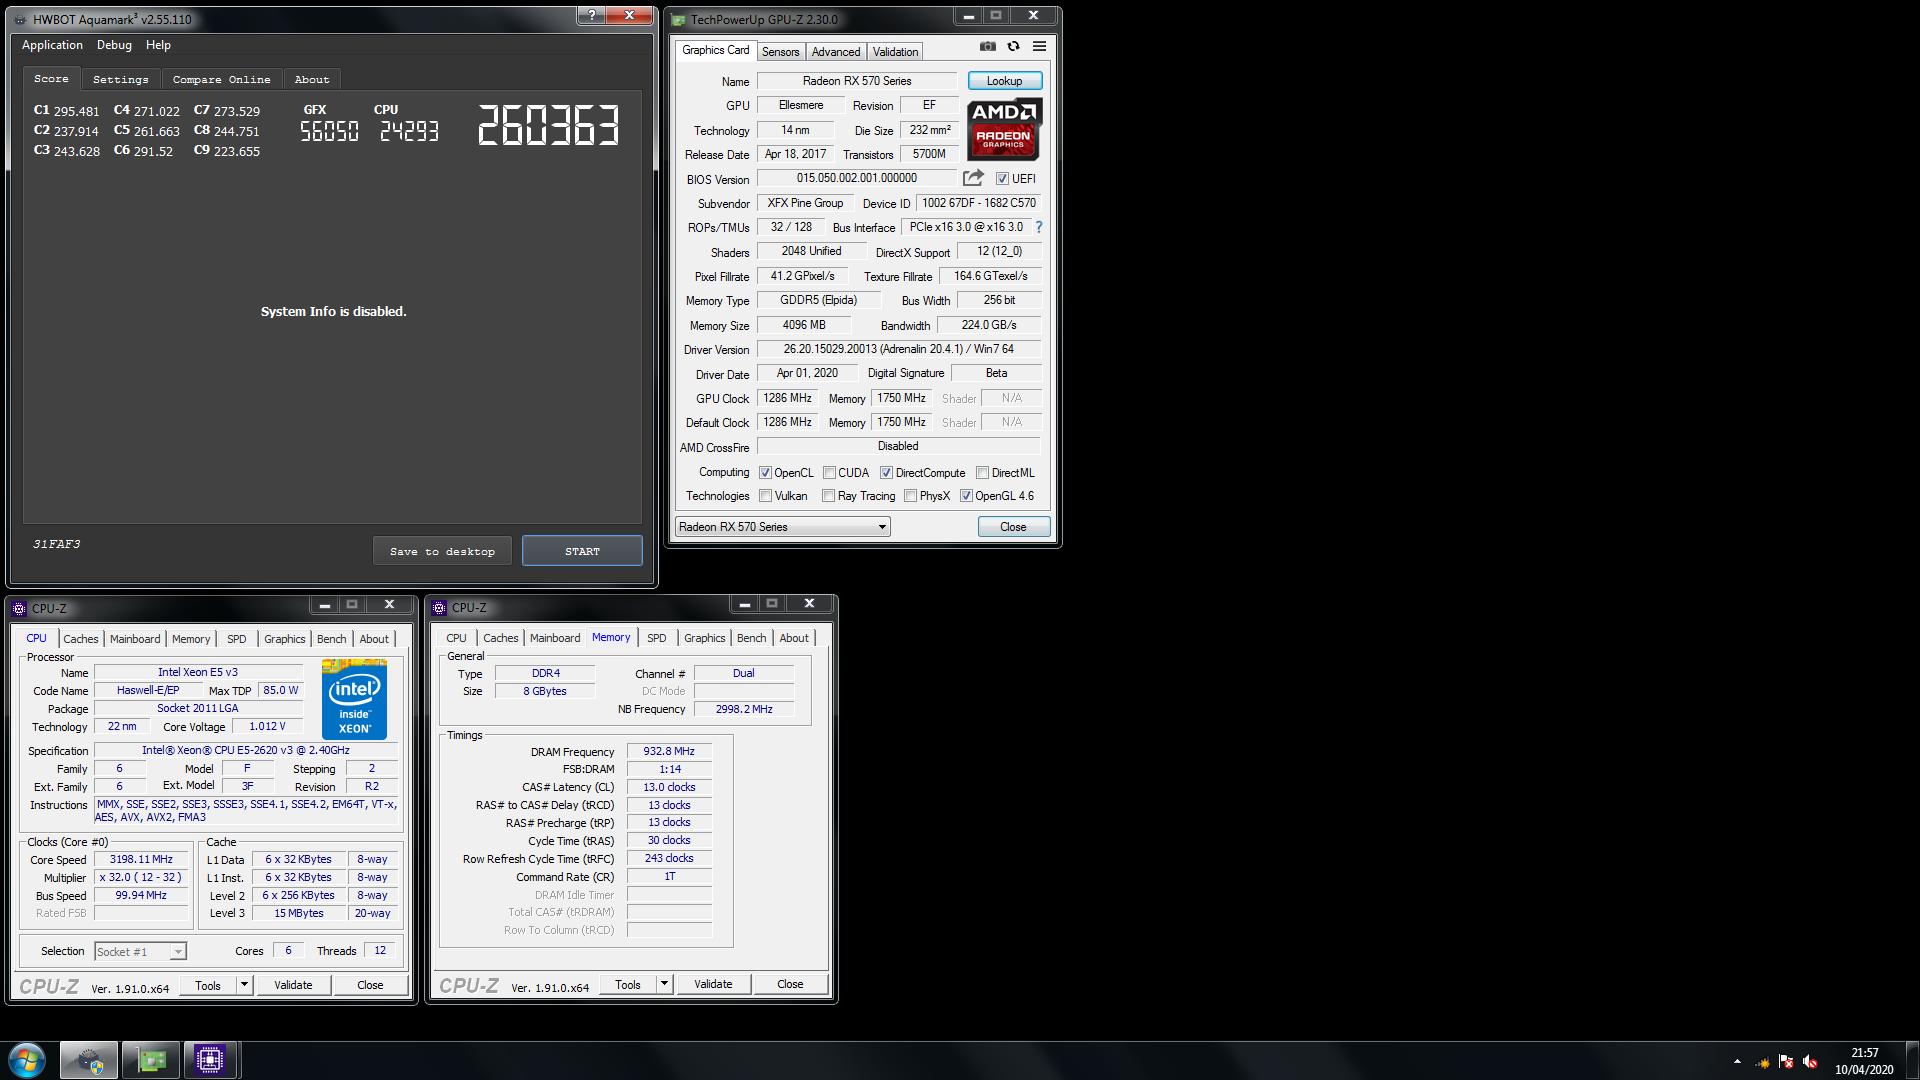The image size is (1920, 1080).
Task: Click the right CPU-Z window title icon
Action: point(439,607)
